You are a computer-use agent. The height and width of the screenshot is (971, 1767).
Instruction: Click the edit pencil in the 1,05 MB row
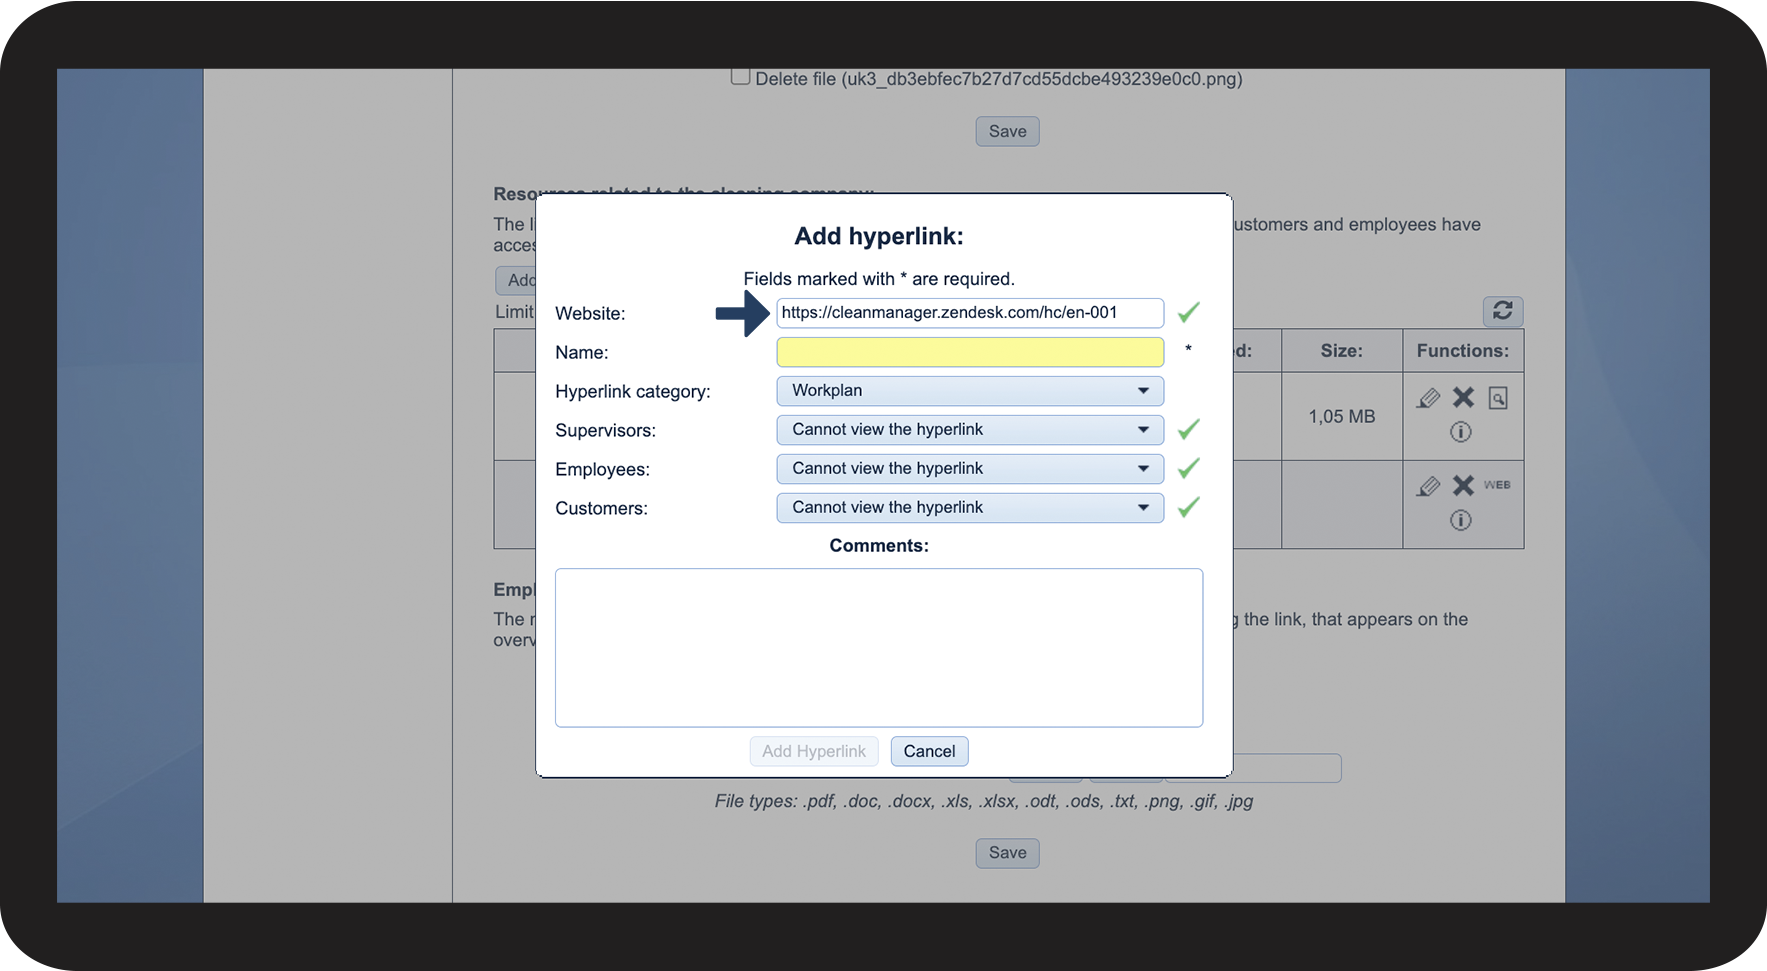click(x=1428, y=398)
